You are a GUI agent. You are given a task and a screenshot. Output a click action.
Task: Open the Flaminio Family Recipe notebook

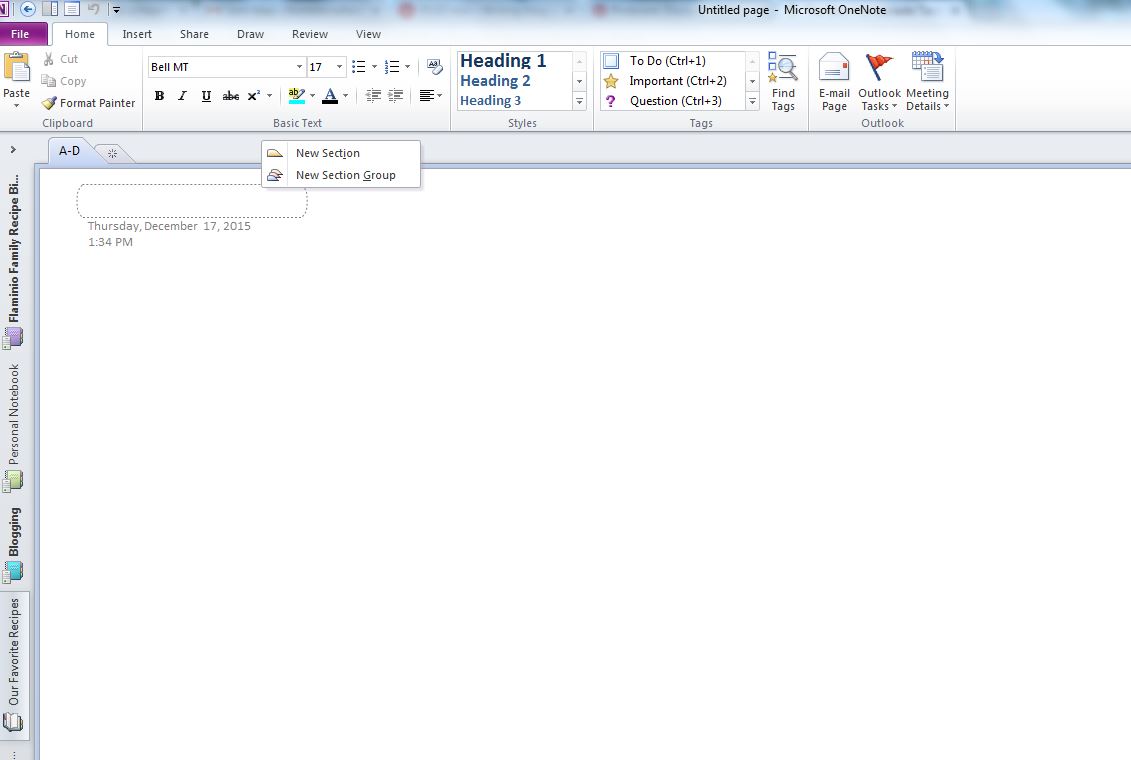click(14, 260)
